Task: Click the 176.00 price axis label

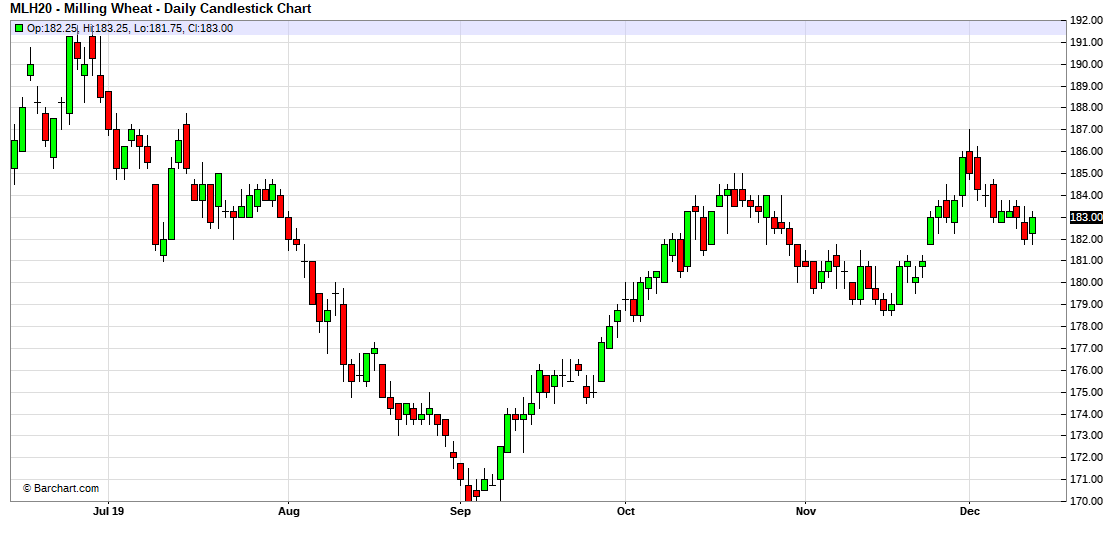Action: 1085,370
